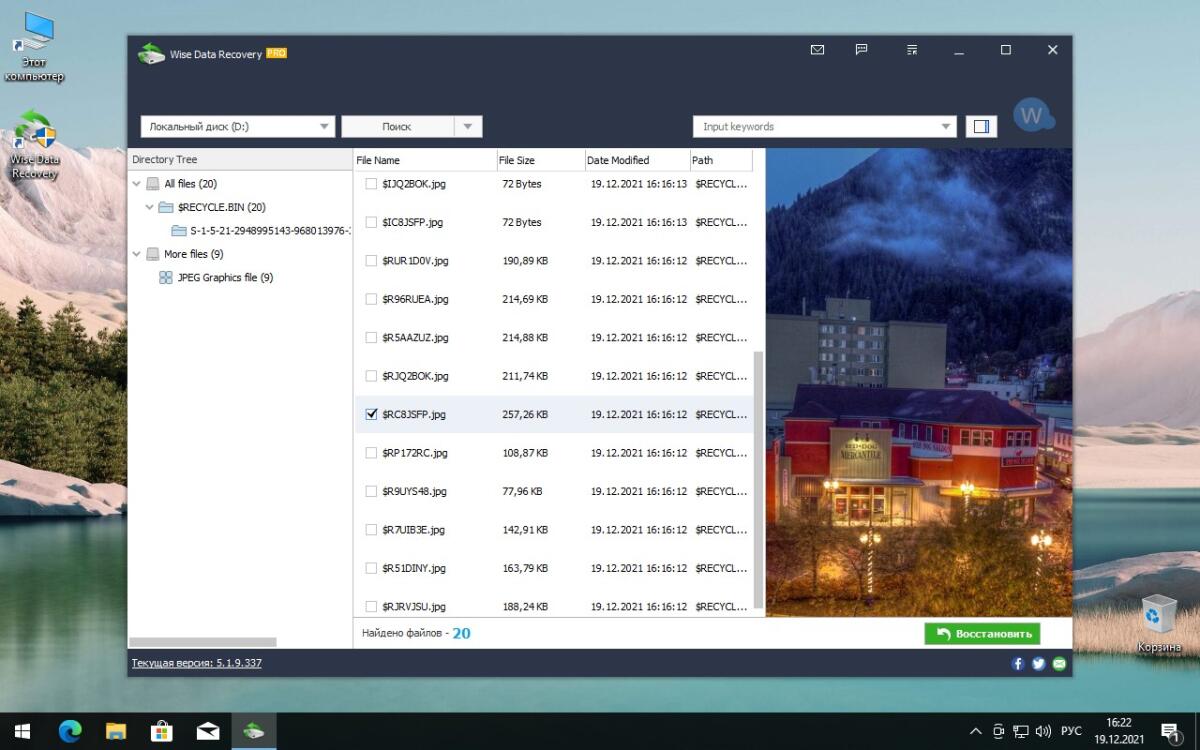Collapse the $RECYCLE.BIN tree node
Screen dimensions: 1200x750
[x=150, y=207]
